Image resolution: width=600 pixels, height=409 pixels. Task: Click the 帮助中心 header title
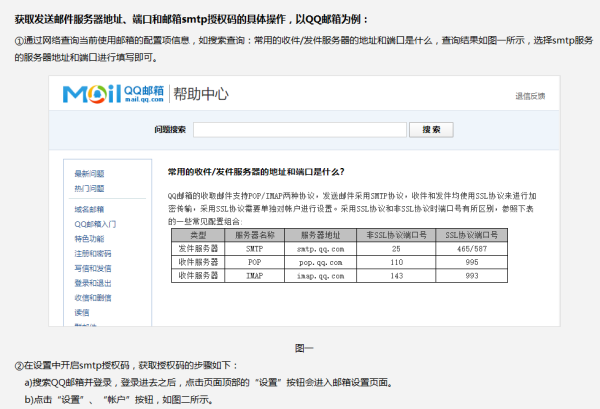pos(201,95)
